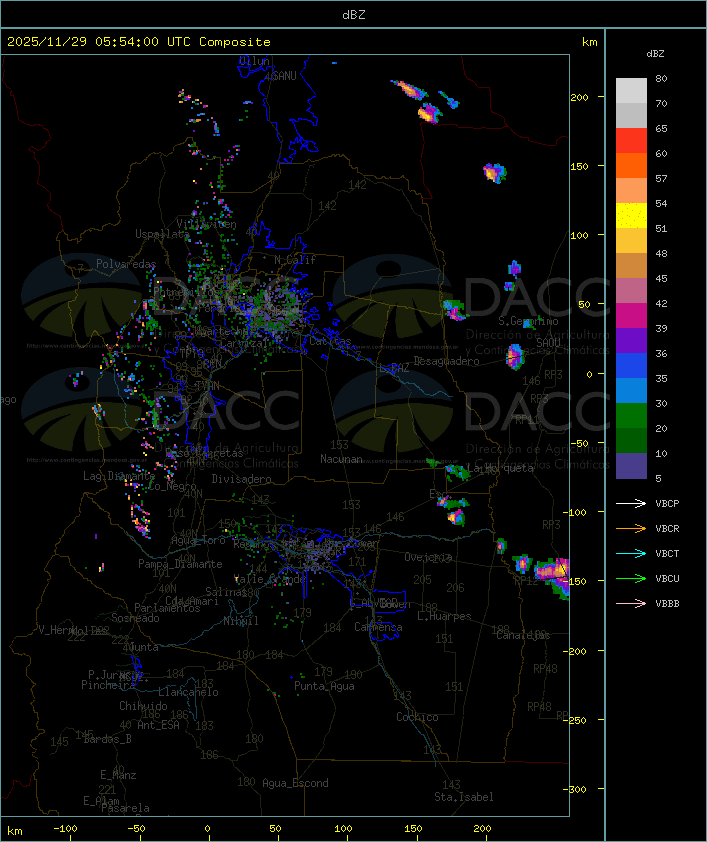This screenshot has height=842, width=707.
Task: Select the light gray 70-80 dBZ swatch
Action: (x=631, y=90)
